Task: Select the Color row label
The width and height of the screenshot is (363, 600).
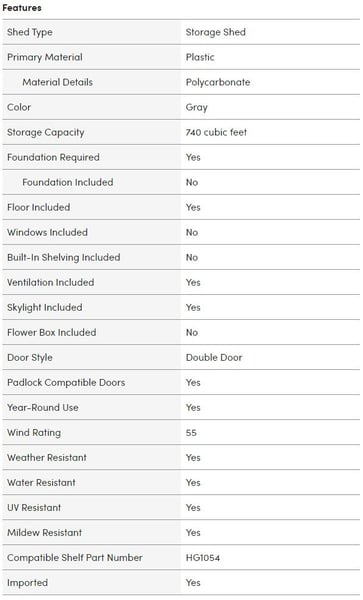Action: pyautogui.click(x=19, y=107)
